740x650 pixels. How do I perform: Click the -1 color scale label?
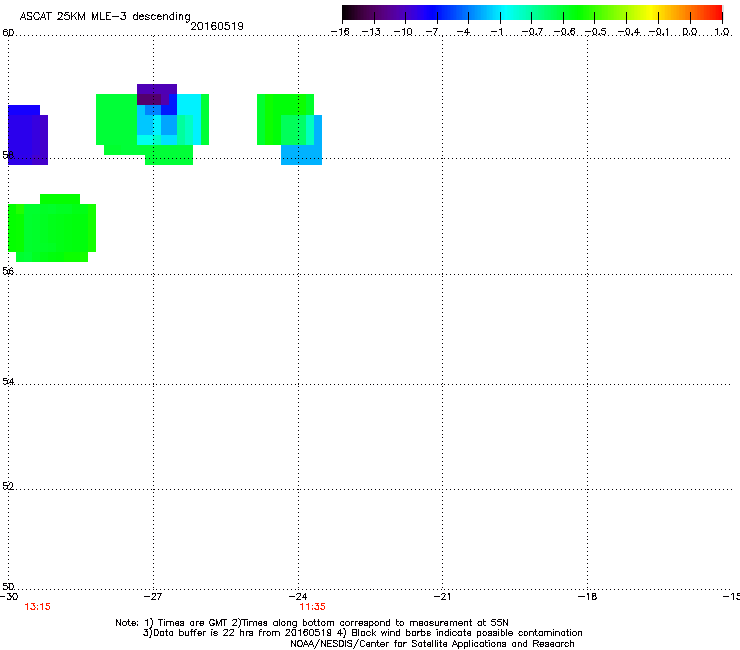pyautogui.click(x=496, y=32)
